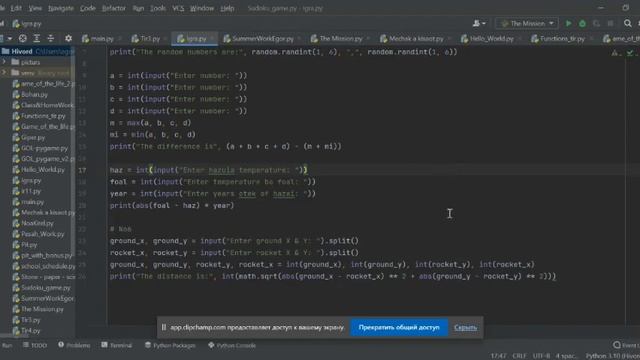Change CRLF line separator in status bar
Viewport: 640px width, 360px height.
pos(520,356)
